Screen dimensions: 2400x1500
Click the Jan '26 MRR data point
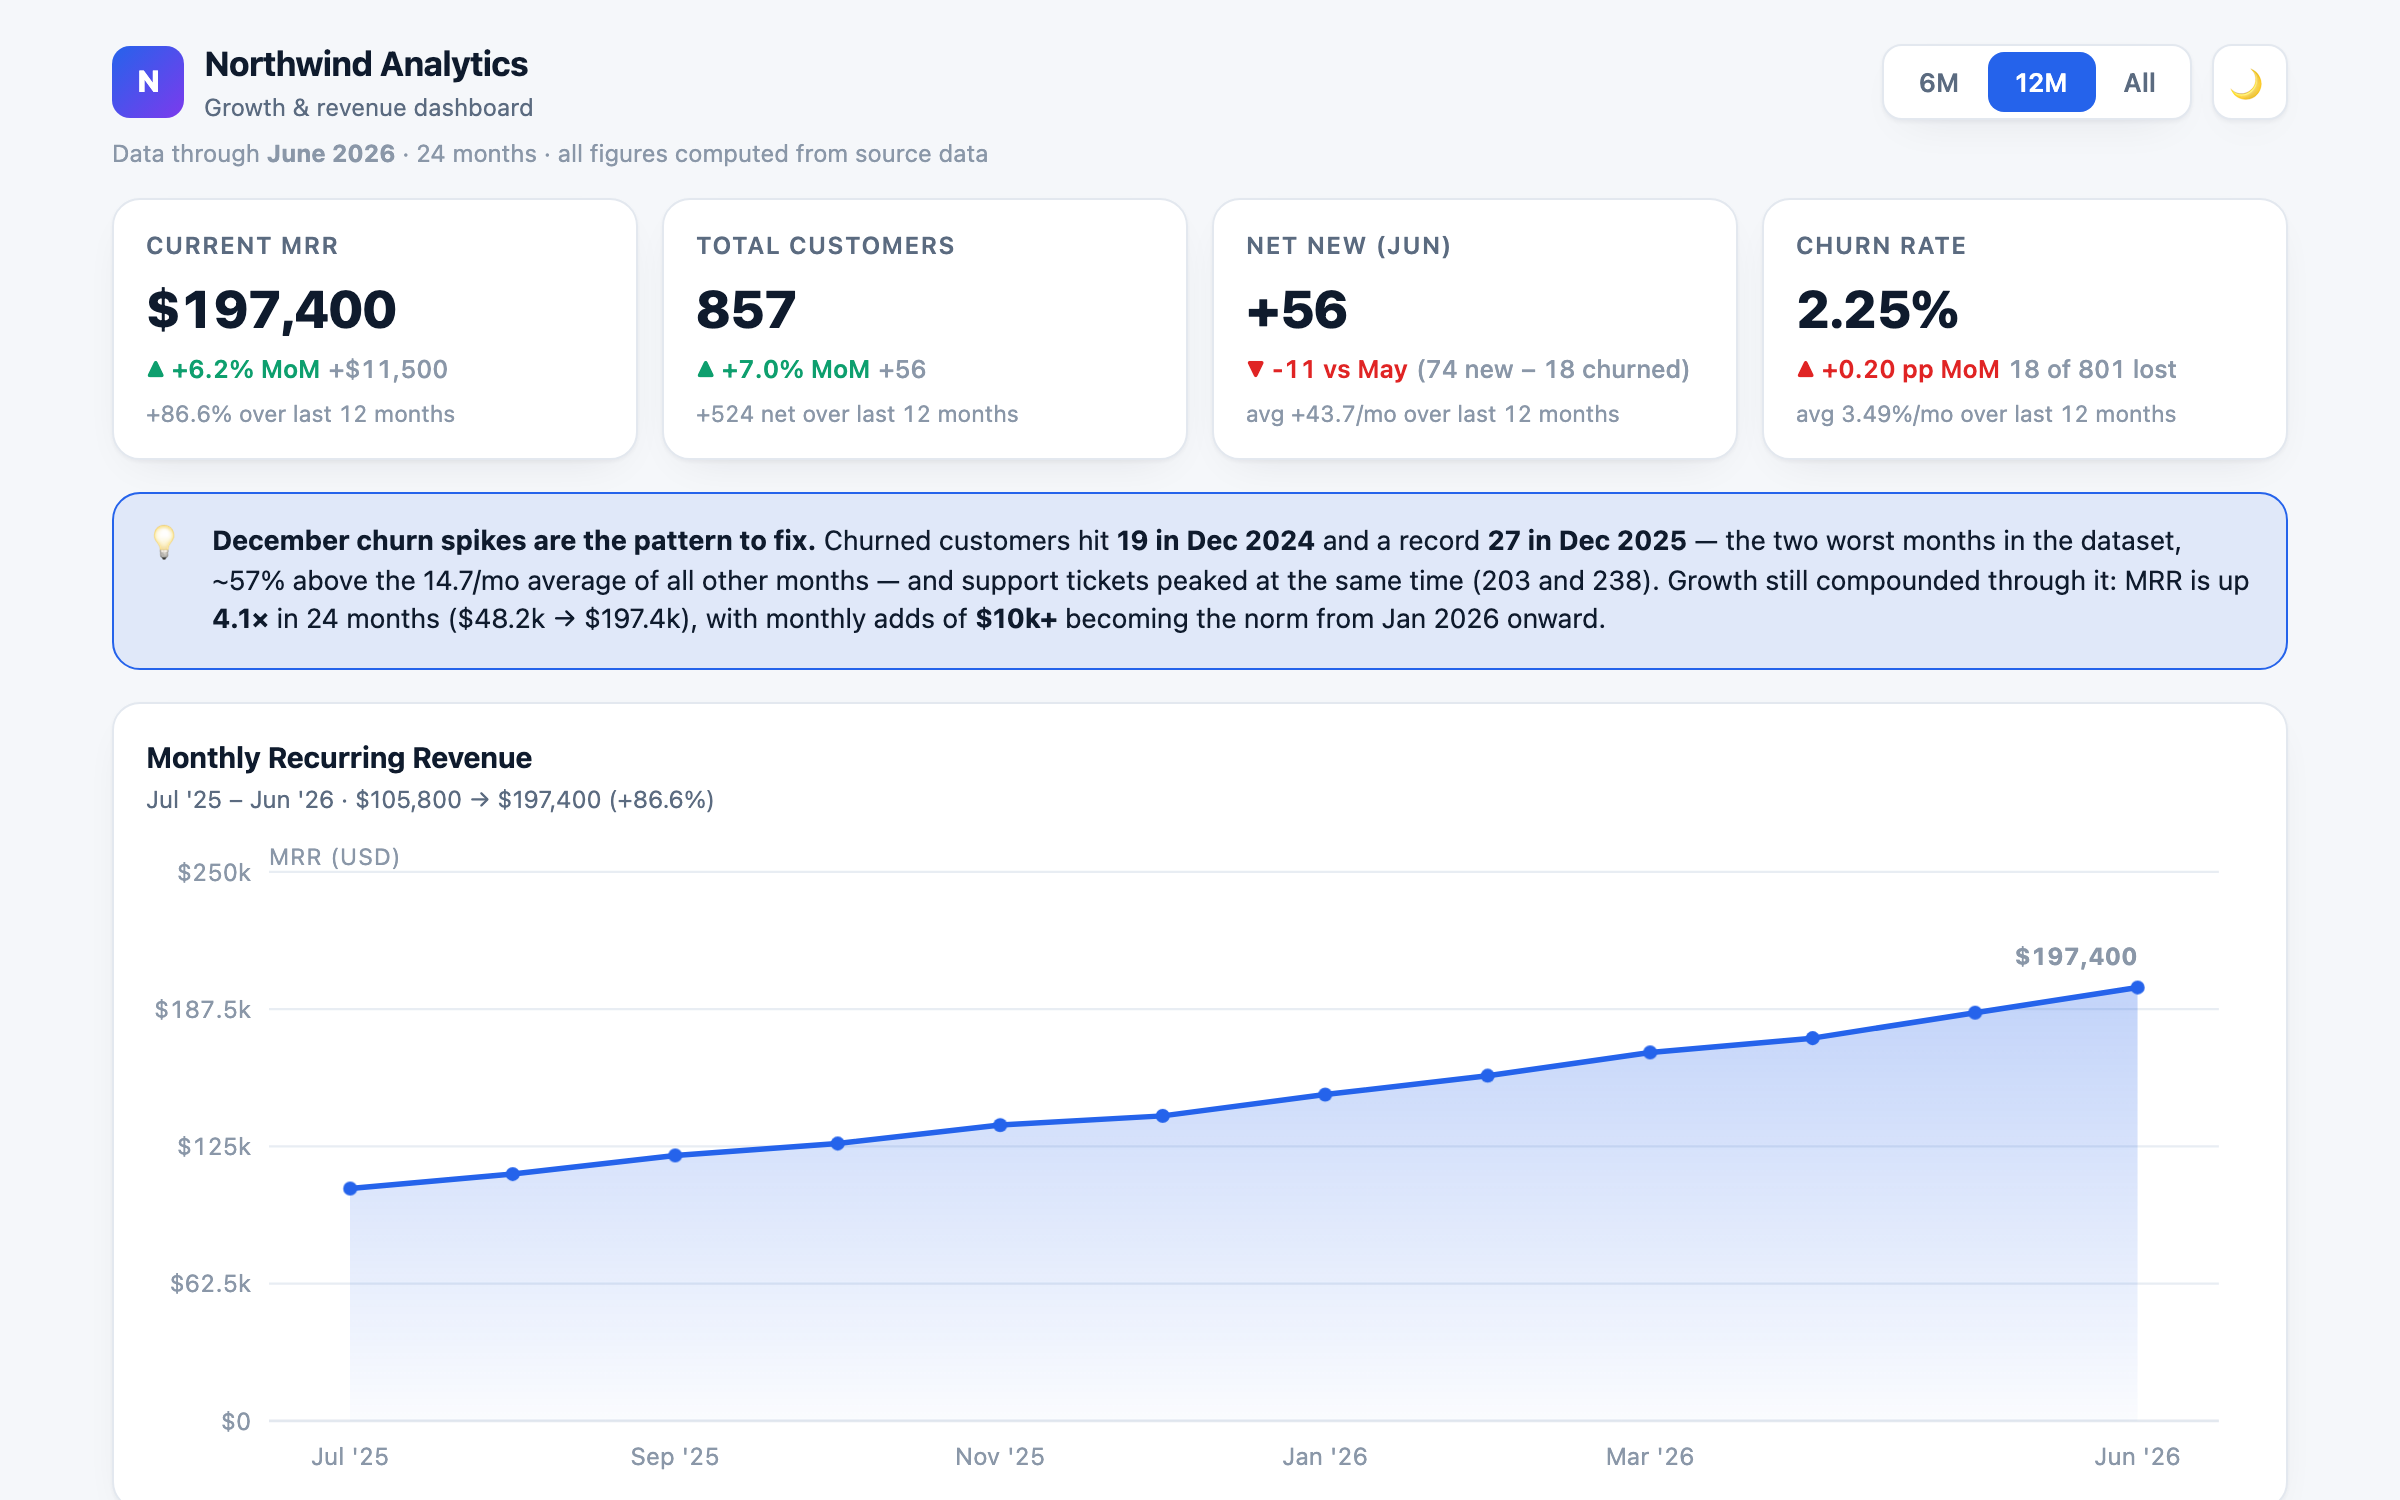(1325, 1094)
